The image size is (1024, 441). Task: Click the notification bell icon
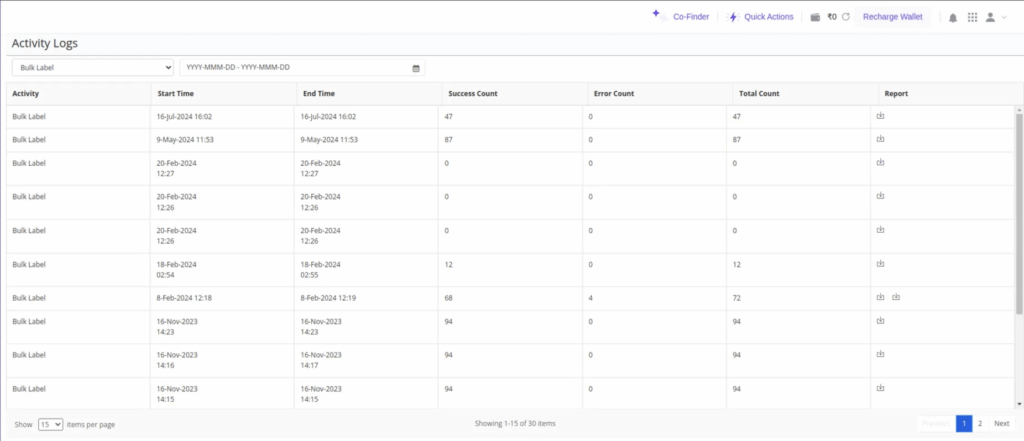pos(952,17)
